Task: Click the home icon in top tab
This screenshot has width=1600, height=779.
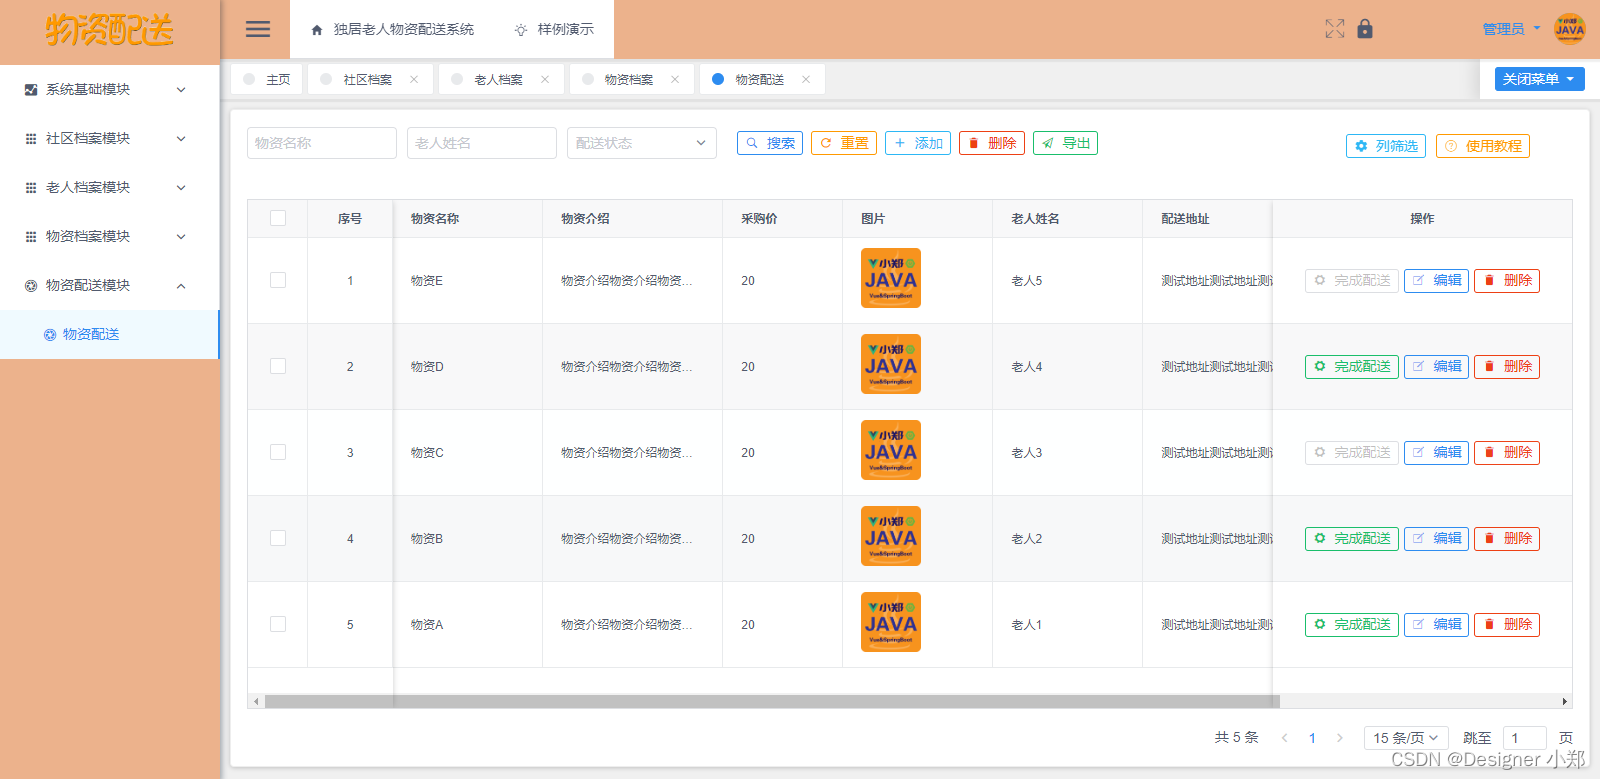Action: tap(317, 30)
